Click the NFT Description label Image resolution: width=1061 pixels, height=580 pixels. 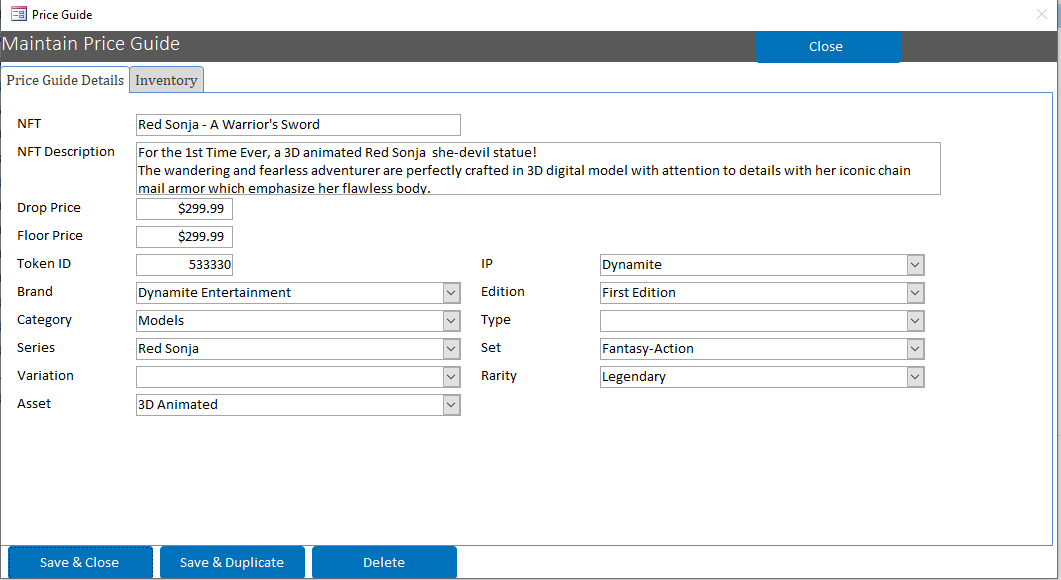[66, 152]
